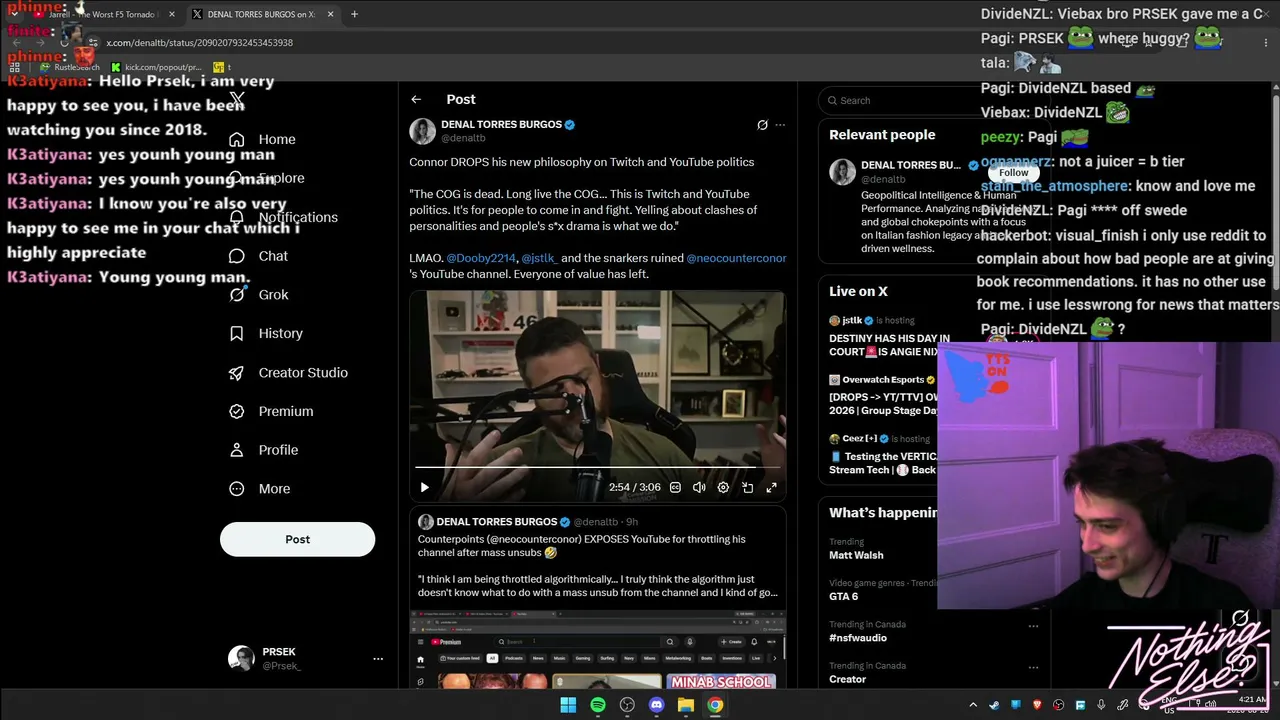
Task: Click the Brave tray icon
Action: (1037, 705)
